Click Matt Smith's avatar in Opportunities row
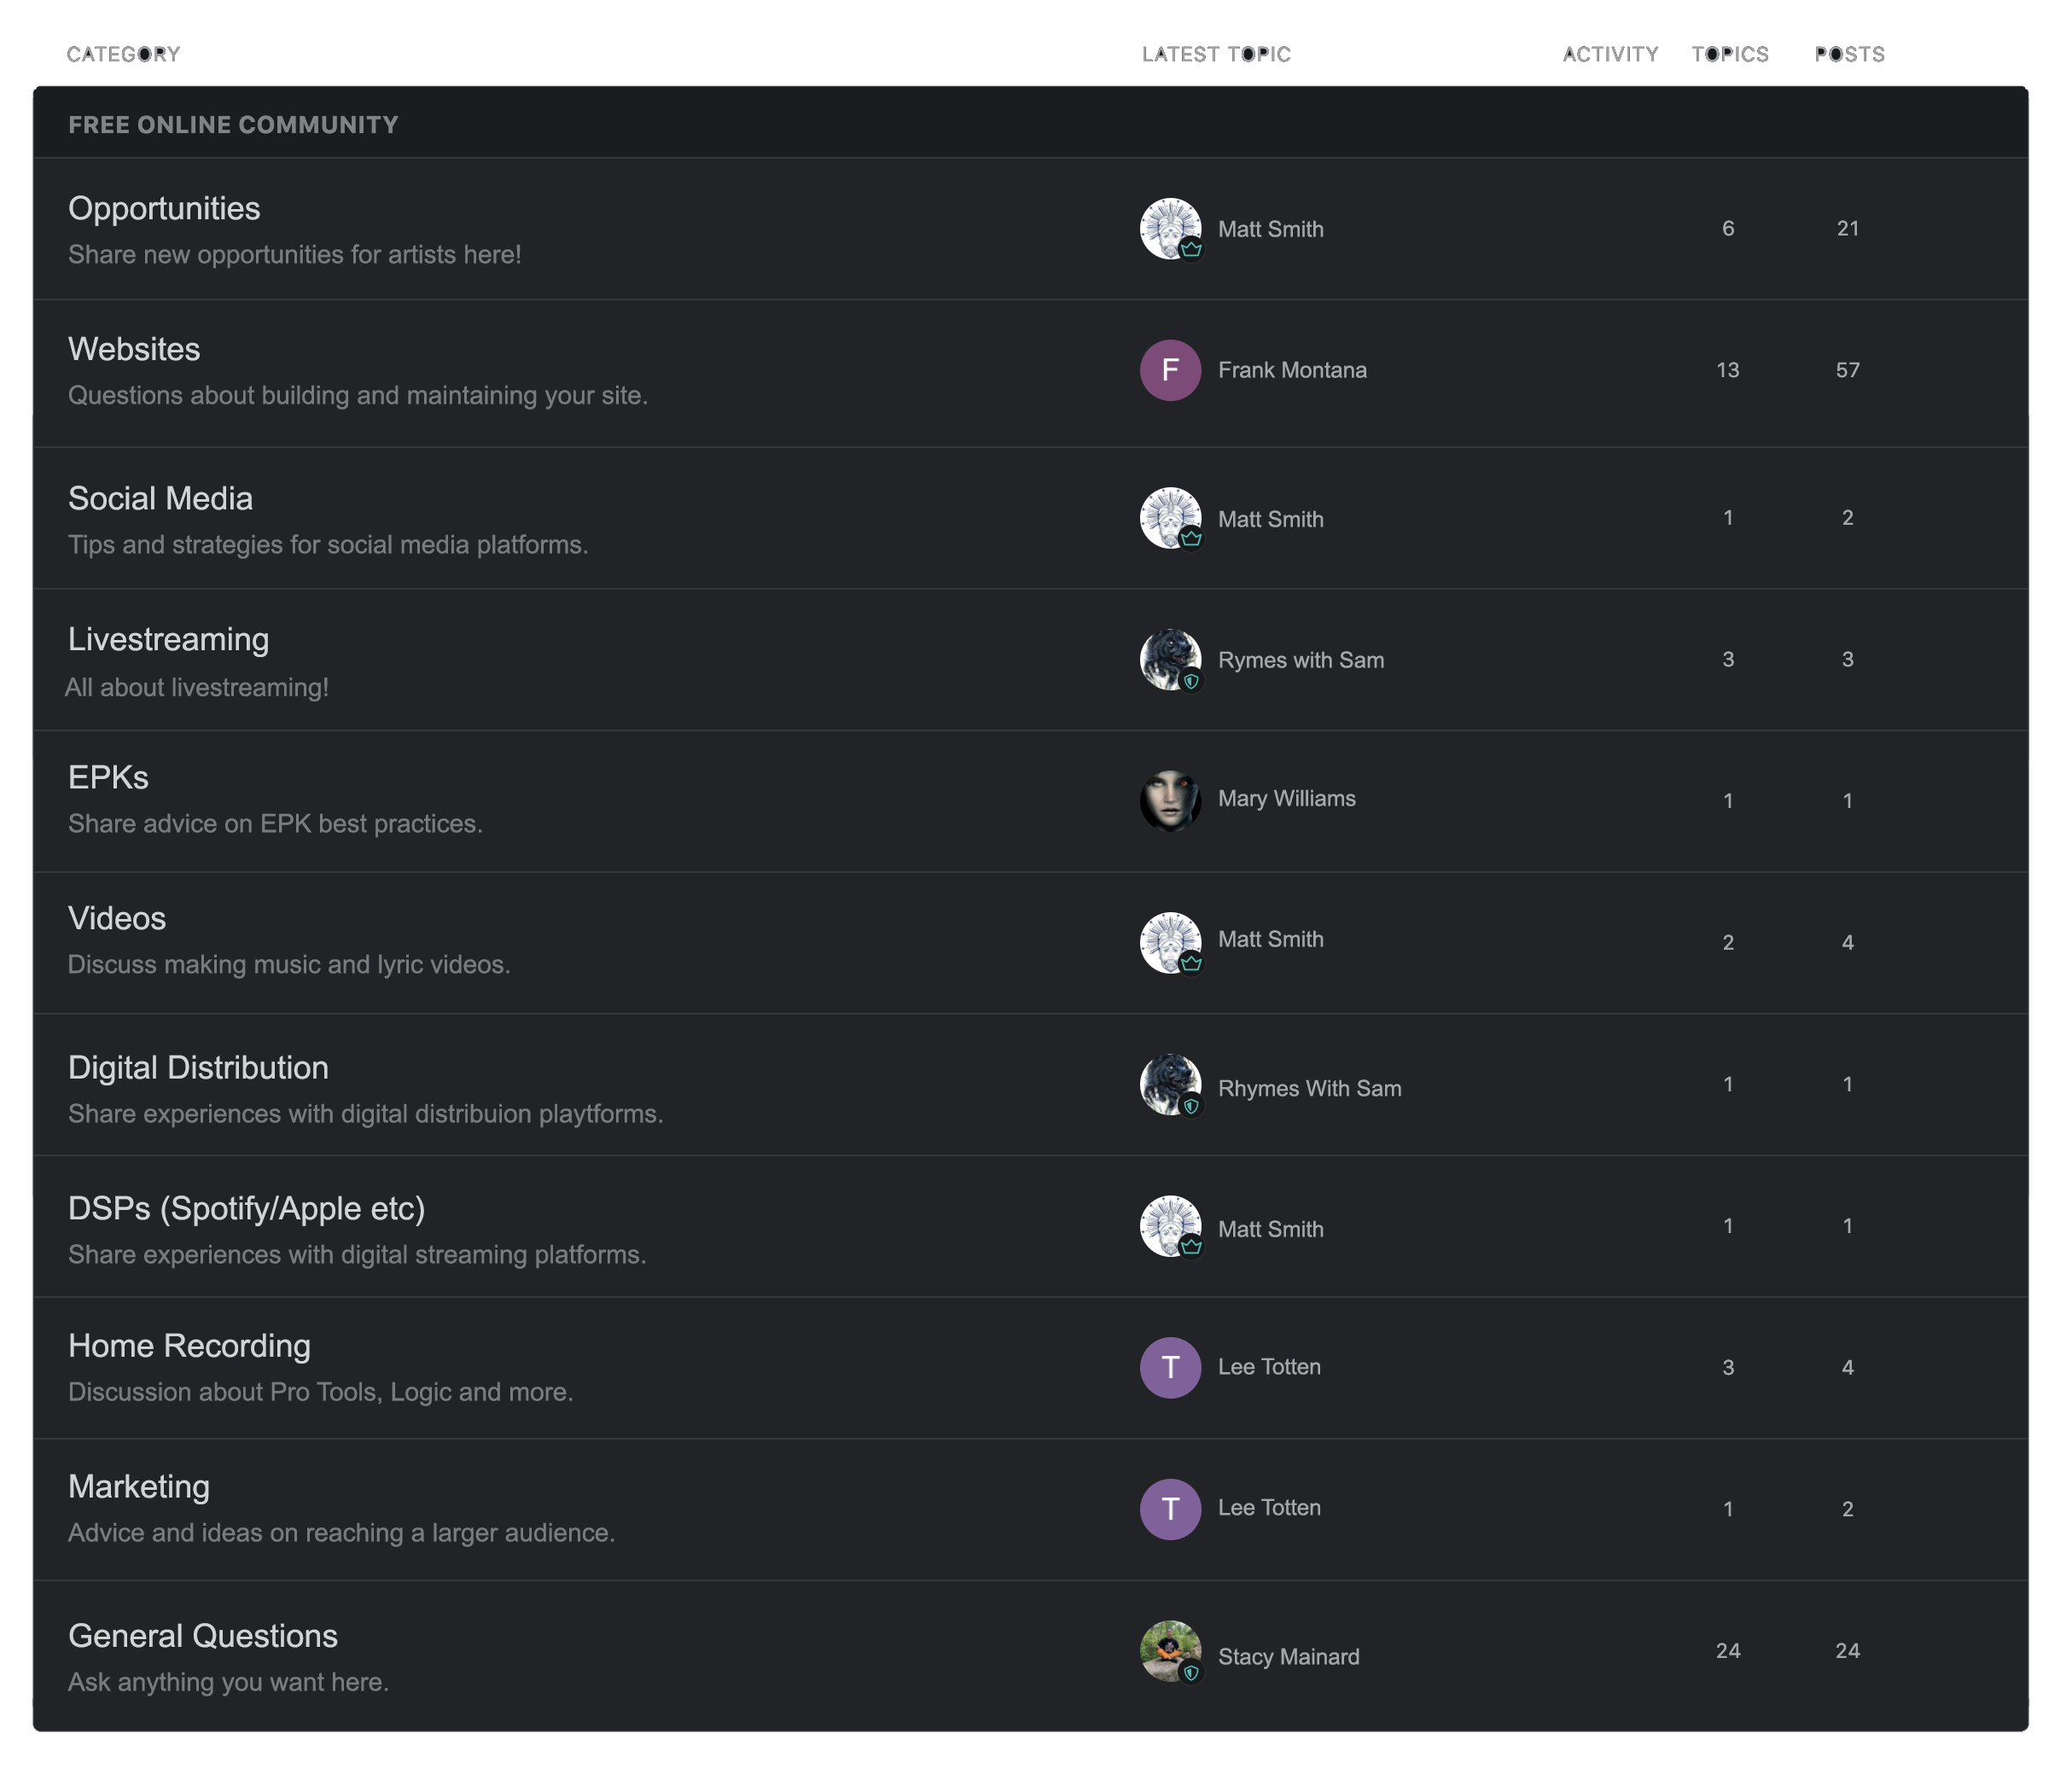 point(1169,229)
